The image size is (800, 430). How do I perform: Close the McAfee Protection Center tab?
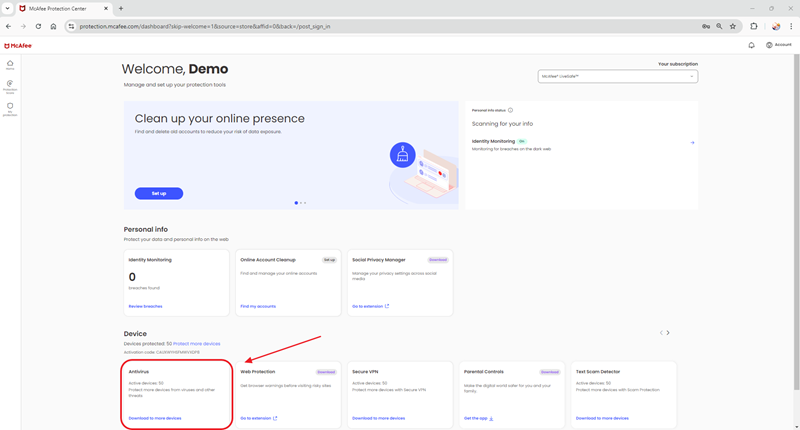106,8
